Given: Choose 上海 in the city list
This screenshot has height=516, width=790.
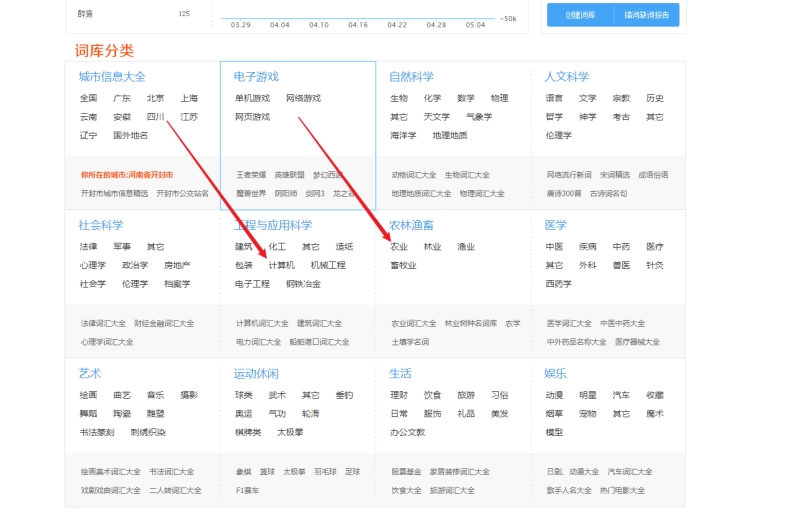Looking at the screenshot, I should pyautogui.click(x=189, y=98).
